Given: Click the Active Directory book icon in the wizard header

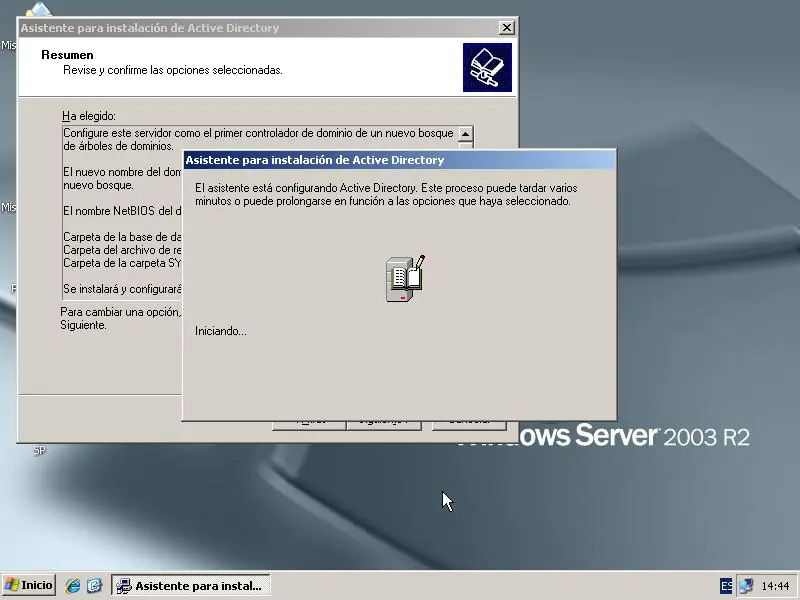Looking at the screenshot, I should pos(487,67).
